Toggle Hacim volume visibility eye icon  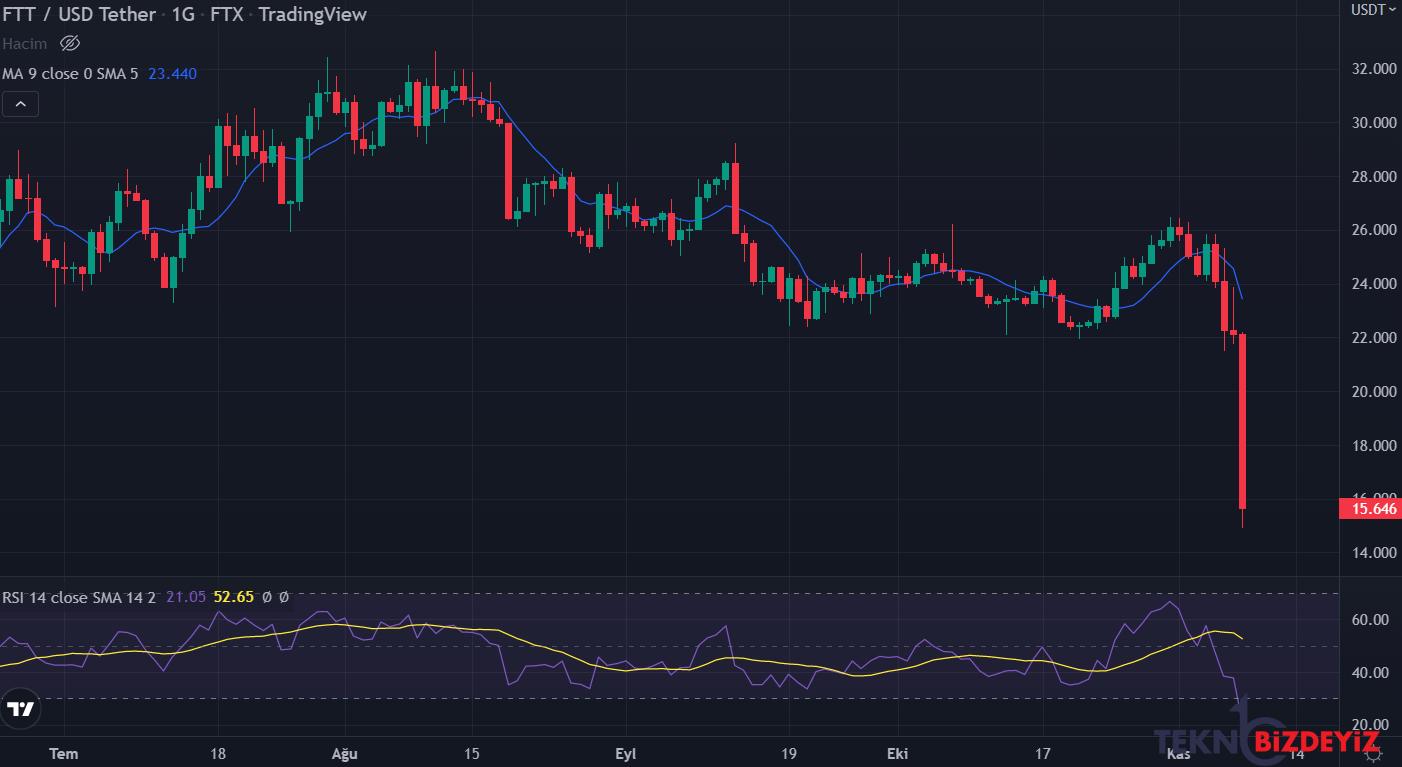[69, 44]
